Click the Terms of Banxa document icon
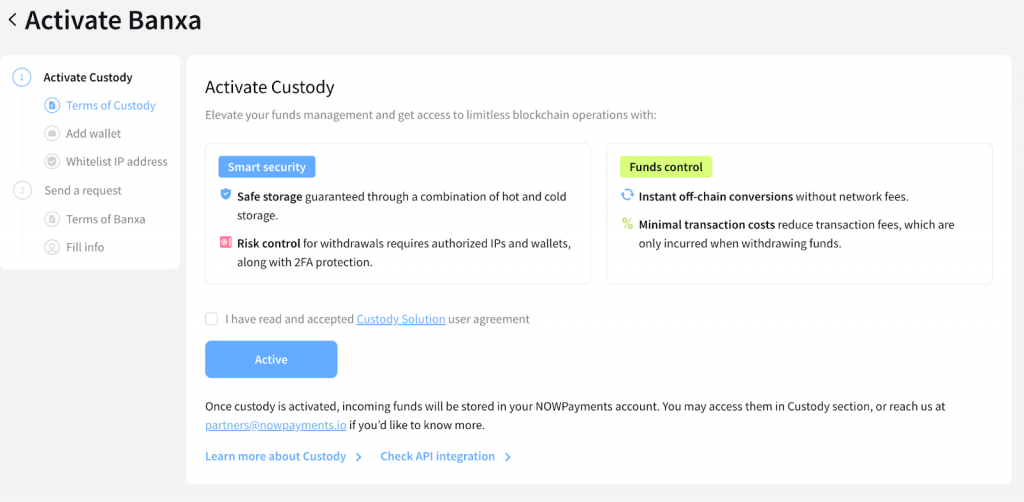1024x502 pixels. click(52, 219)
